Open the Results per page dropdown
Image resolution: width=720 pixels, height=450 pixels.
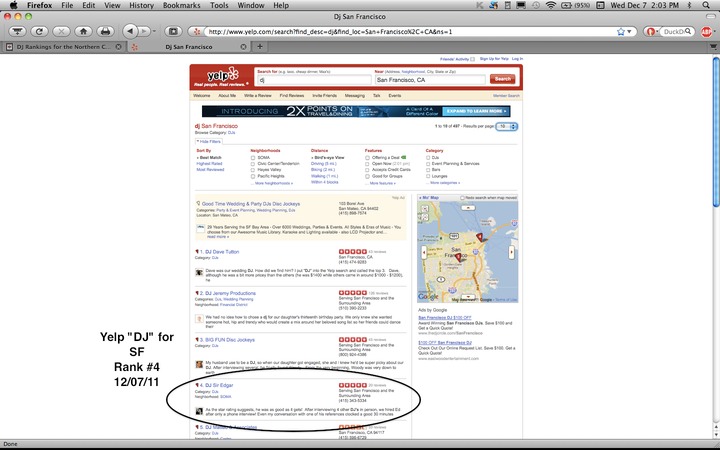tap(506, 126)
